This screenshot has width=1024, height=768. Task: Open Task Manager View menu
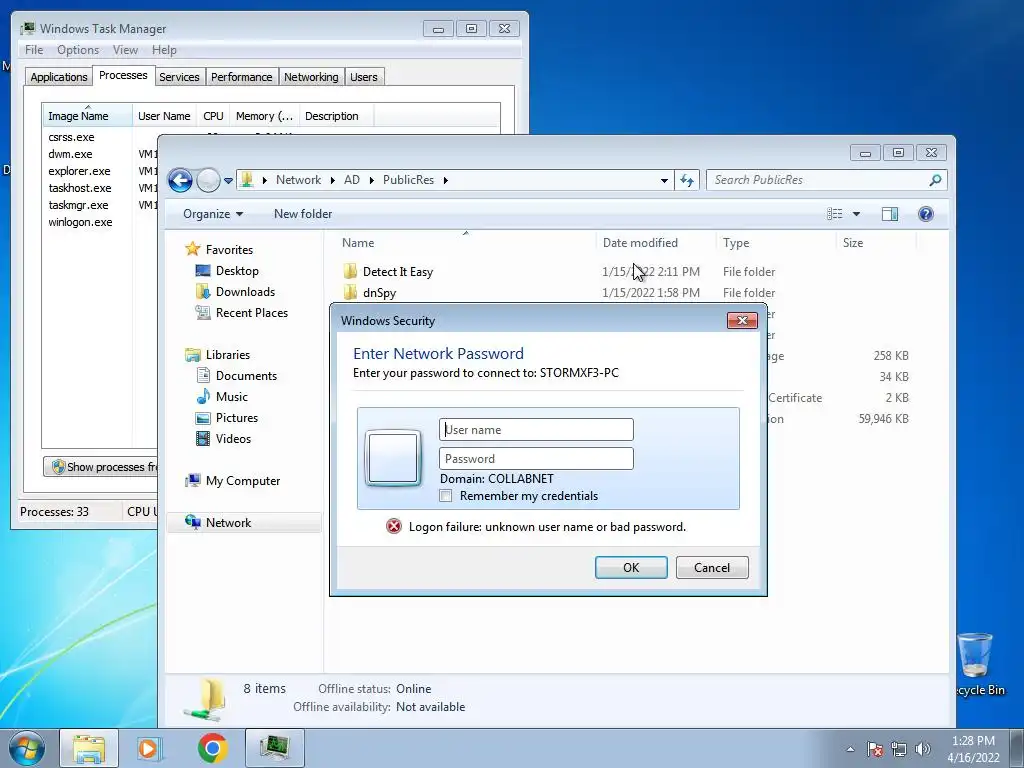(125, 50)
